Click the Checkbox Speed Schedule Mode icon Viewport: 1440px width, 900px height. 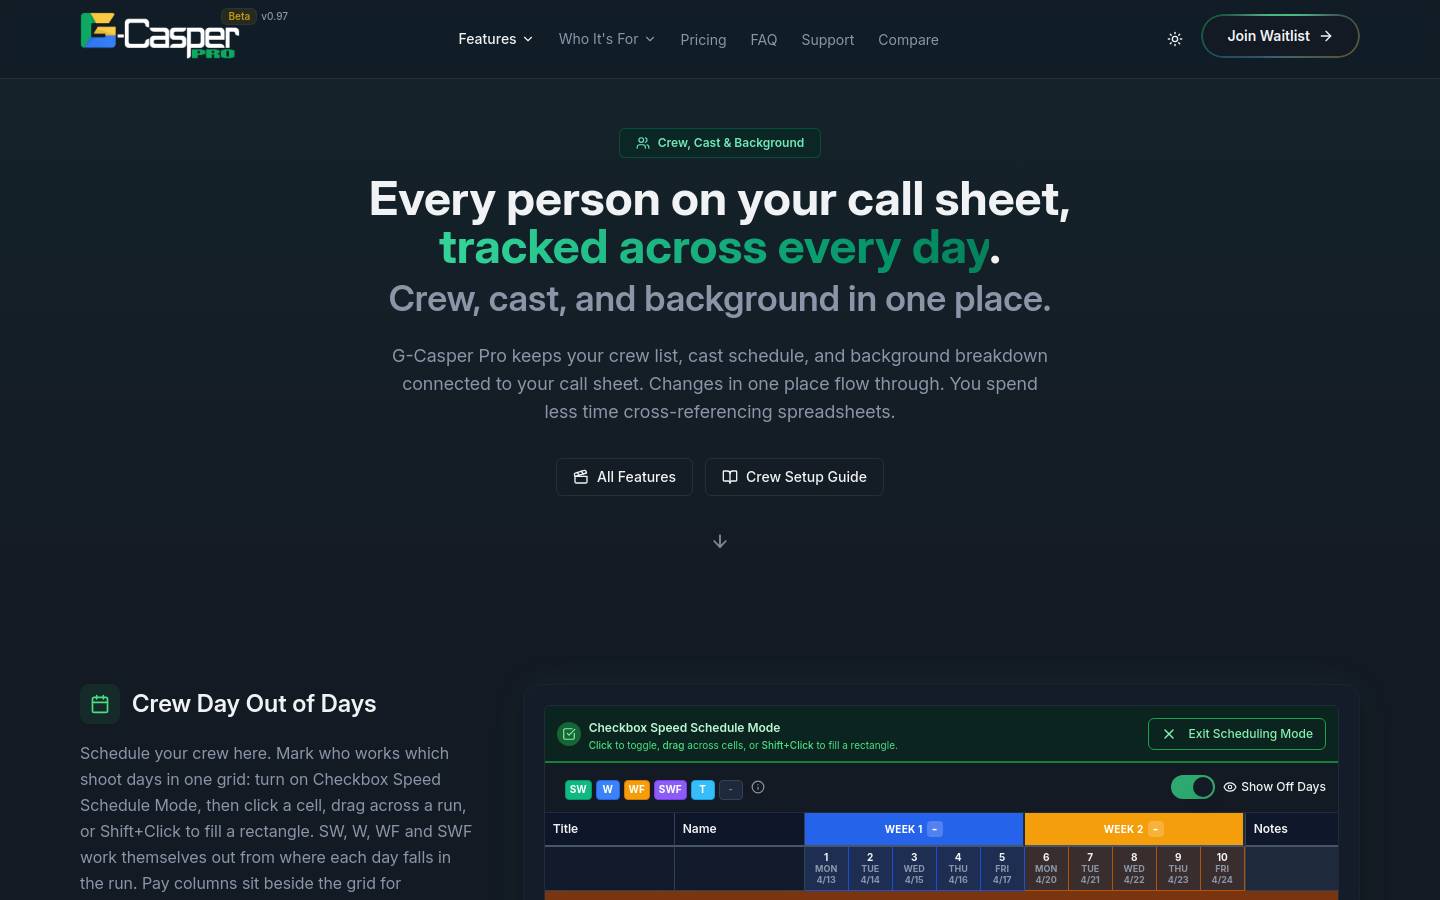tap(569, 735)
